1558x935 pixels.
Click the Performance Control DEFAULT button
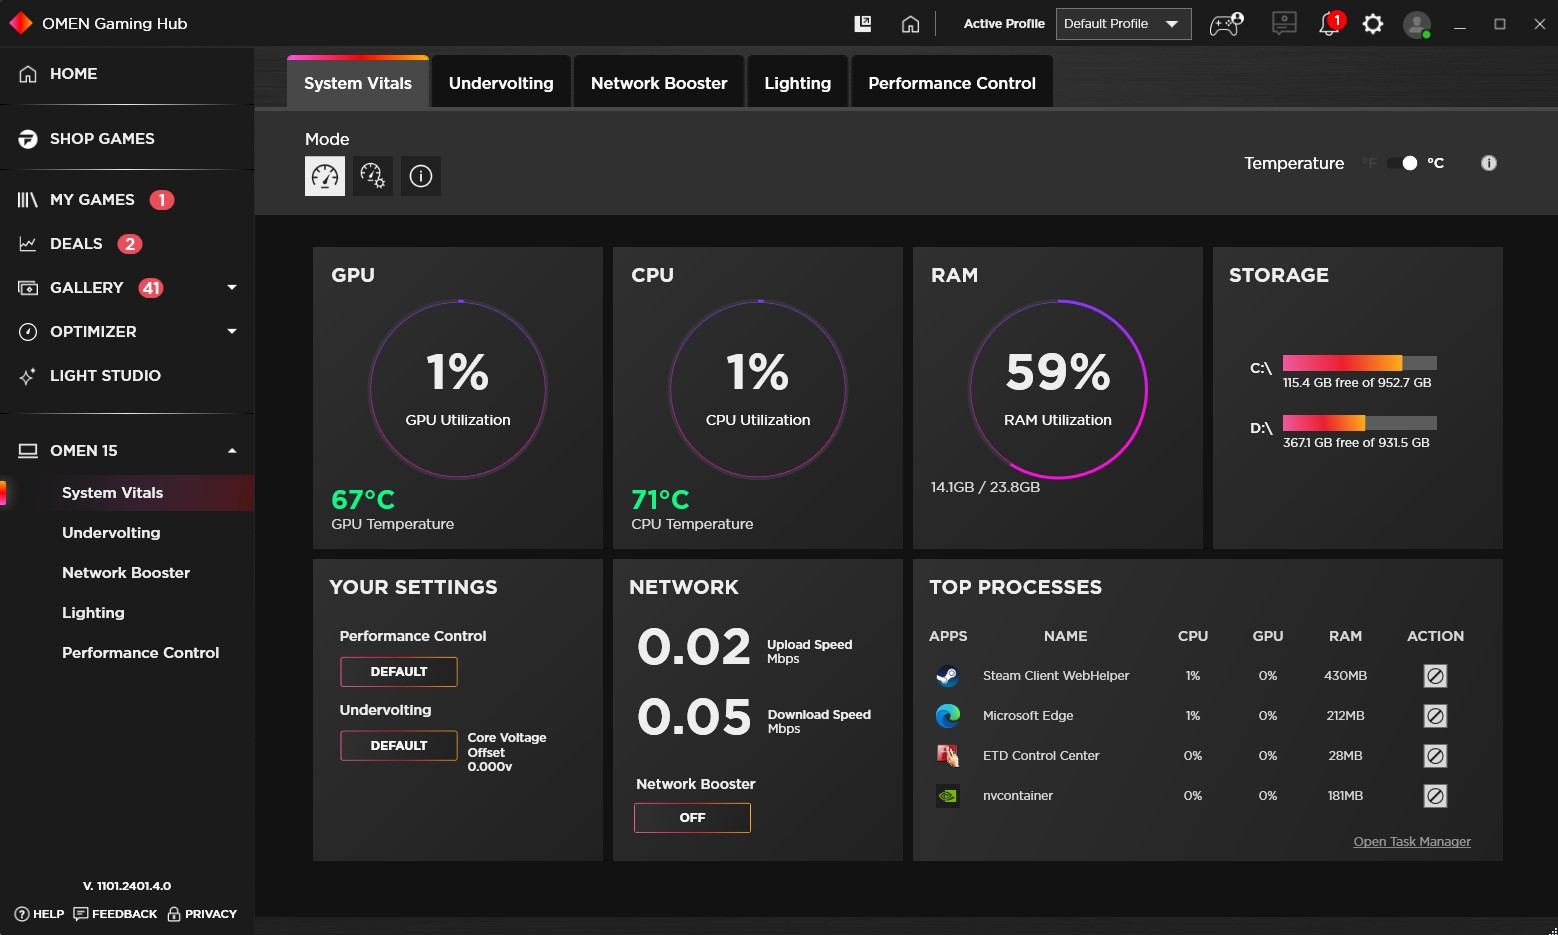[398, 671]
